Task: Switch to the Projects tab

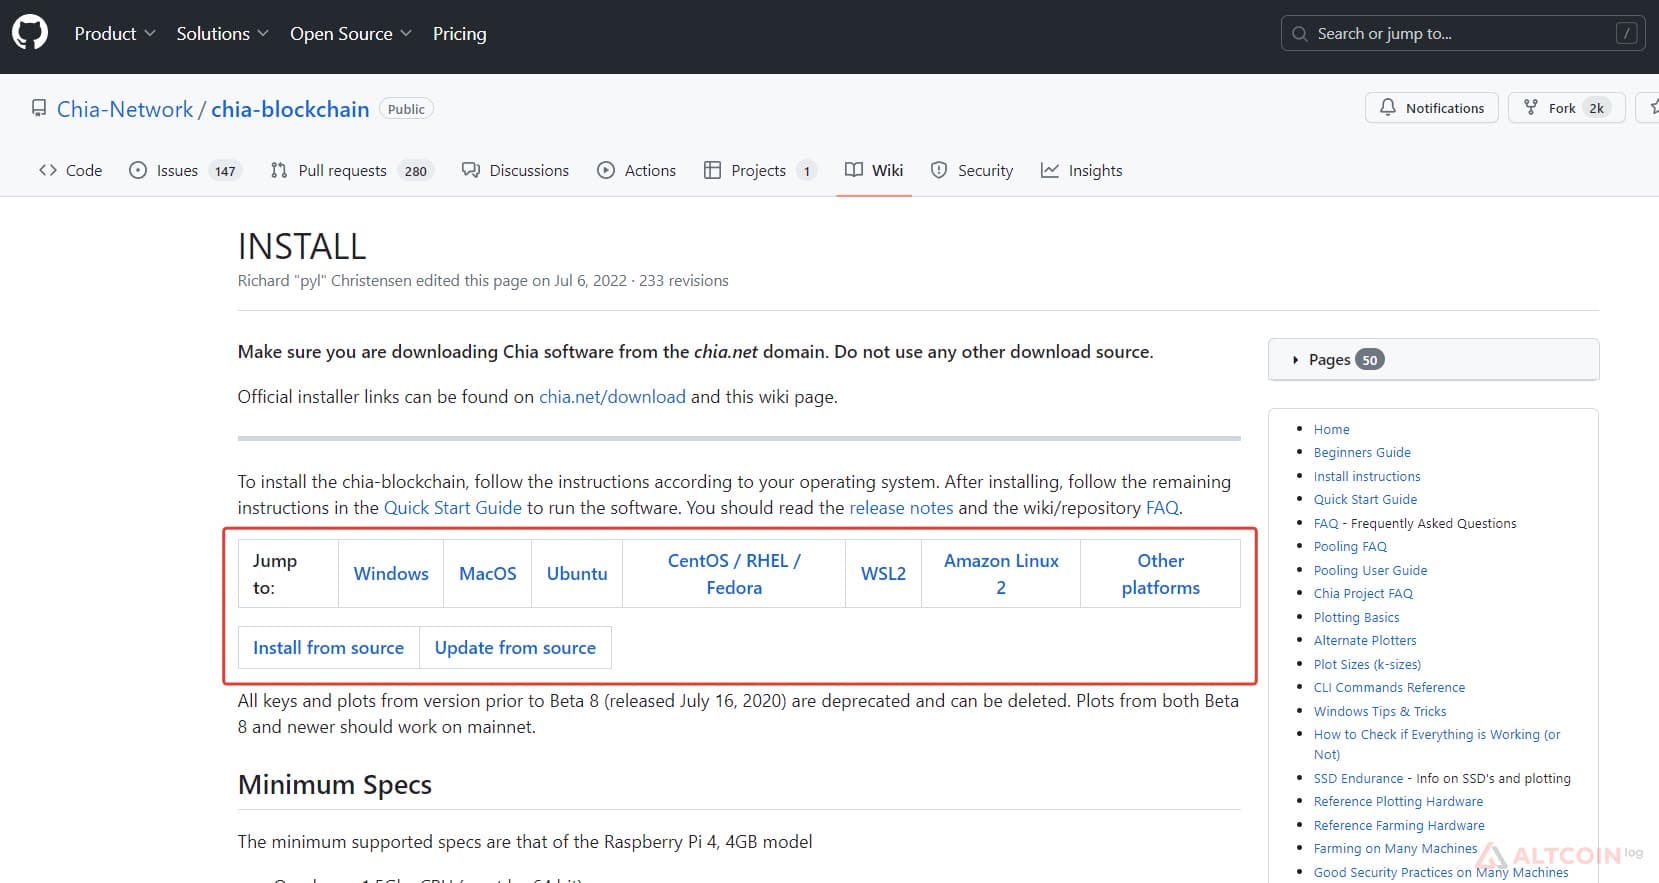Action: (760, 170)
